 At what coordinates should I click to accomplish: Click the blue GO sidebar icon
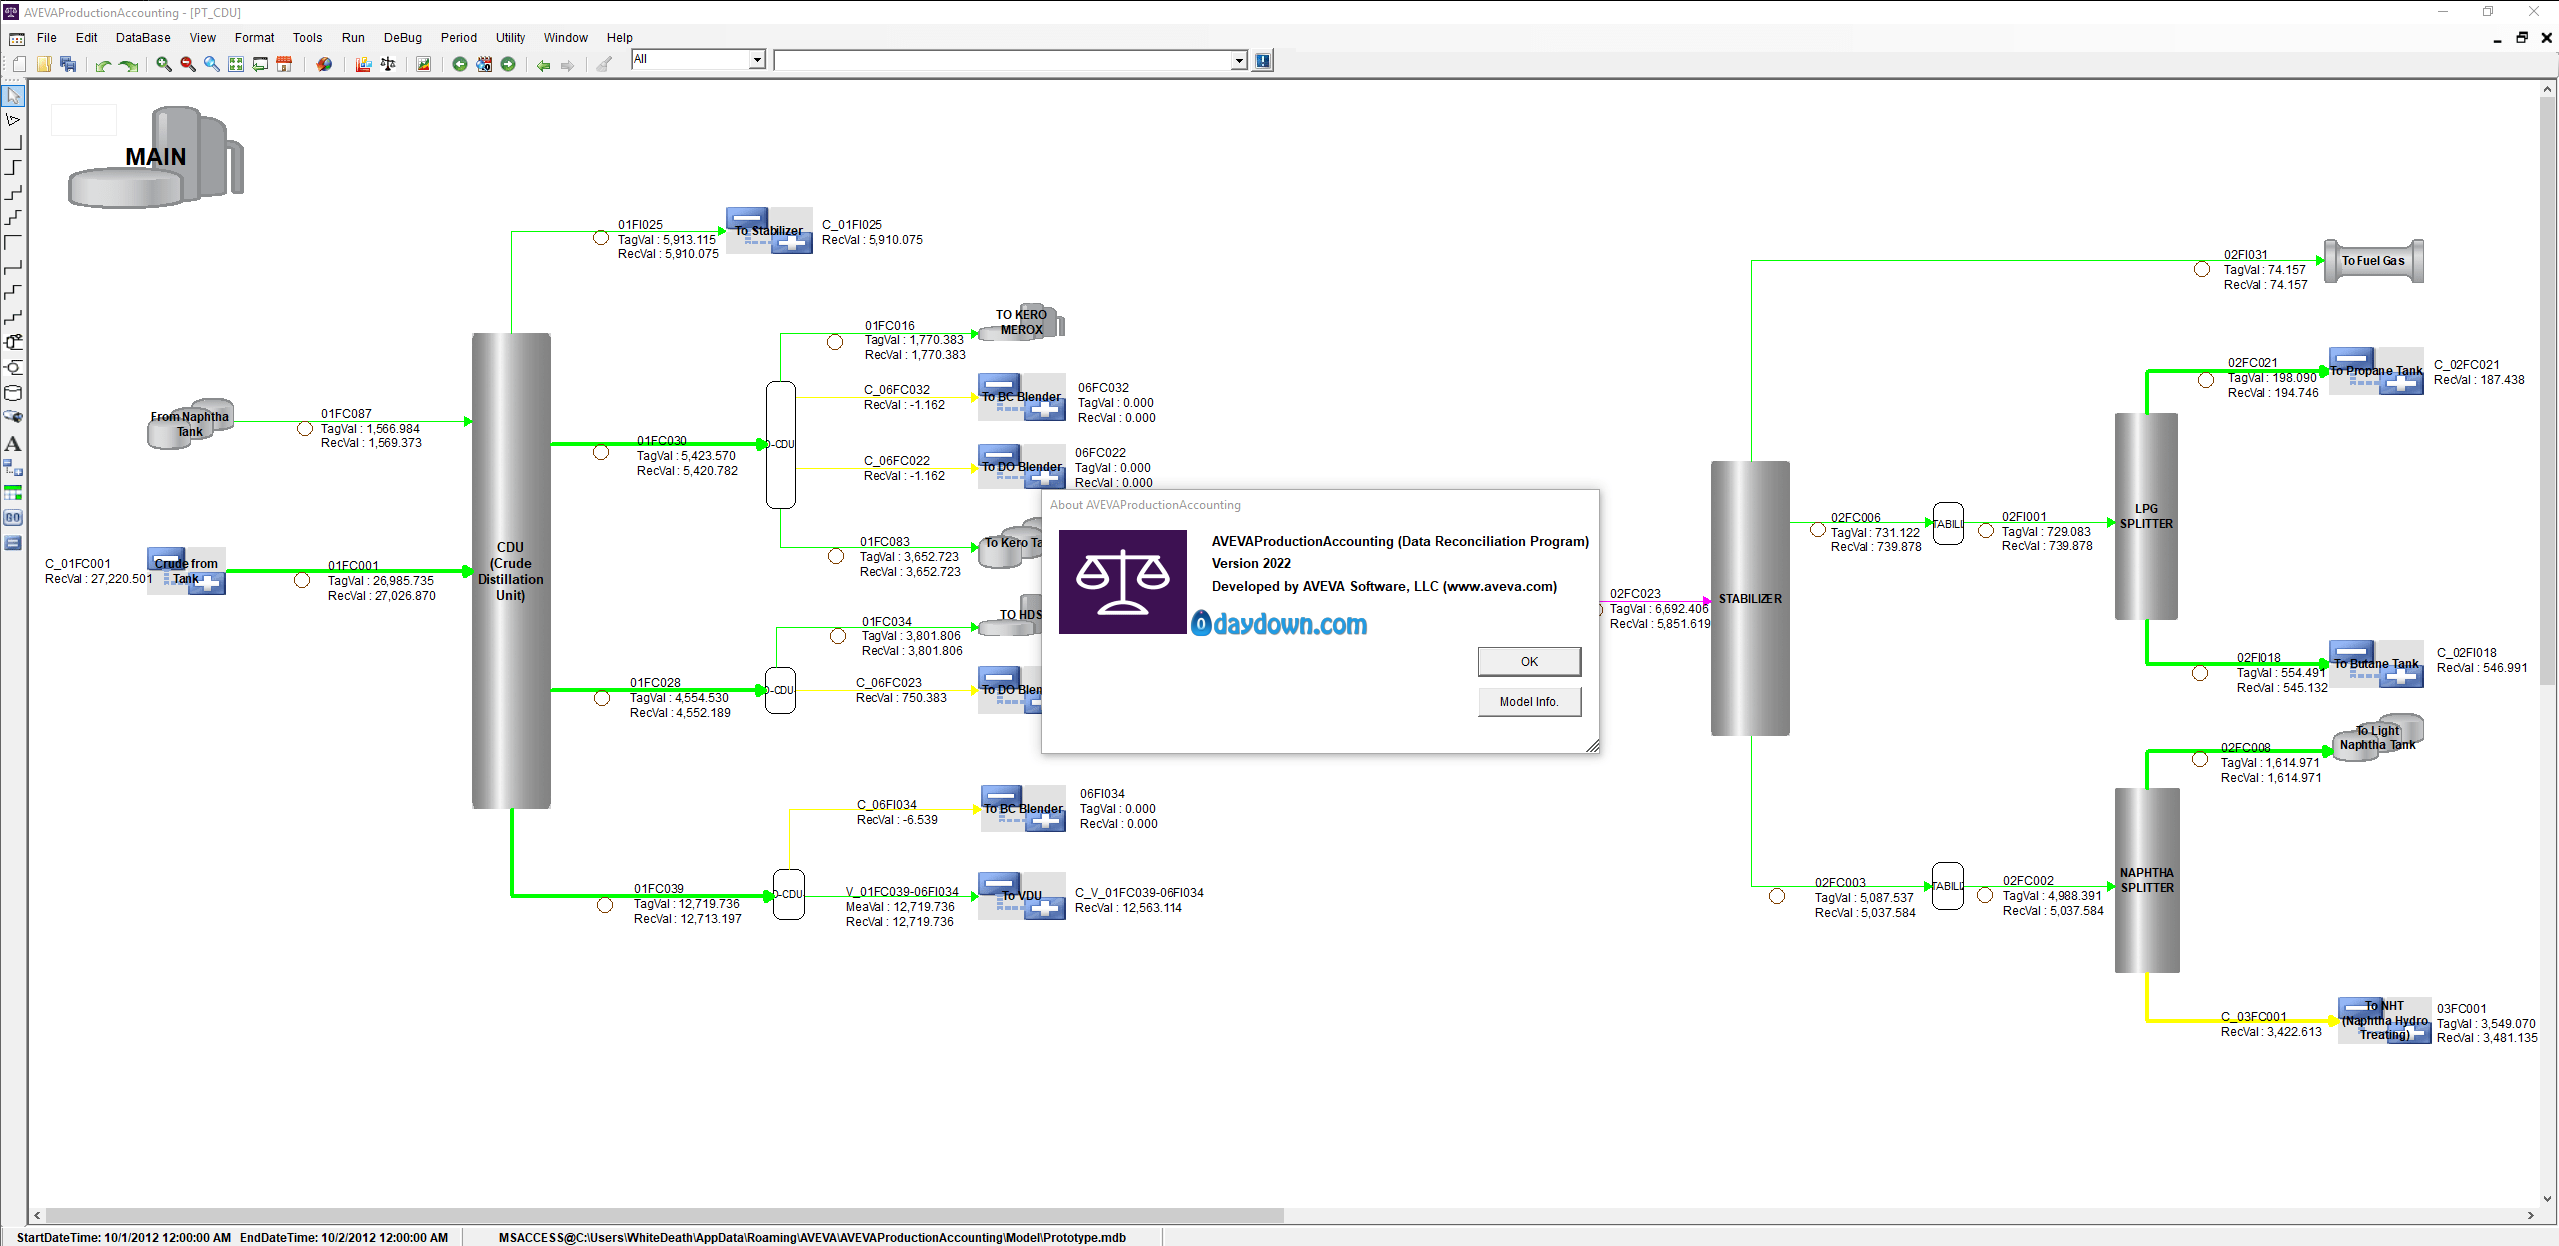pyautogui.click(x=13, y=518)
